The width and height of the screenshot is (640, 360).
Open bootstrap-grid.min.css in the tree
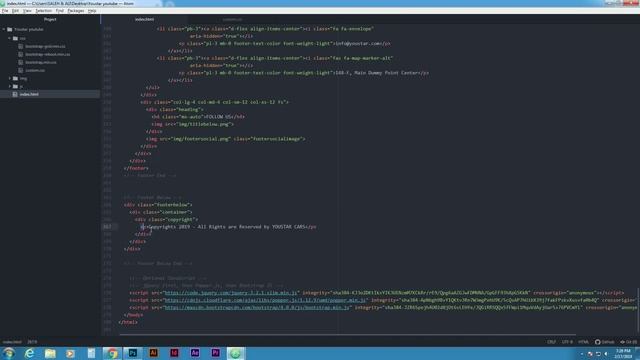[45, 47]
